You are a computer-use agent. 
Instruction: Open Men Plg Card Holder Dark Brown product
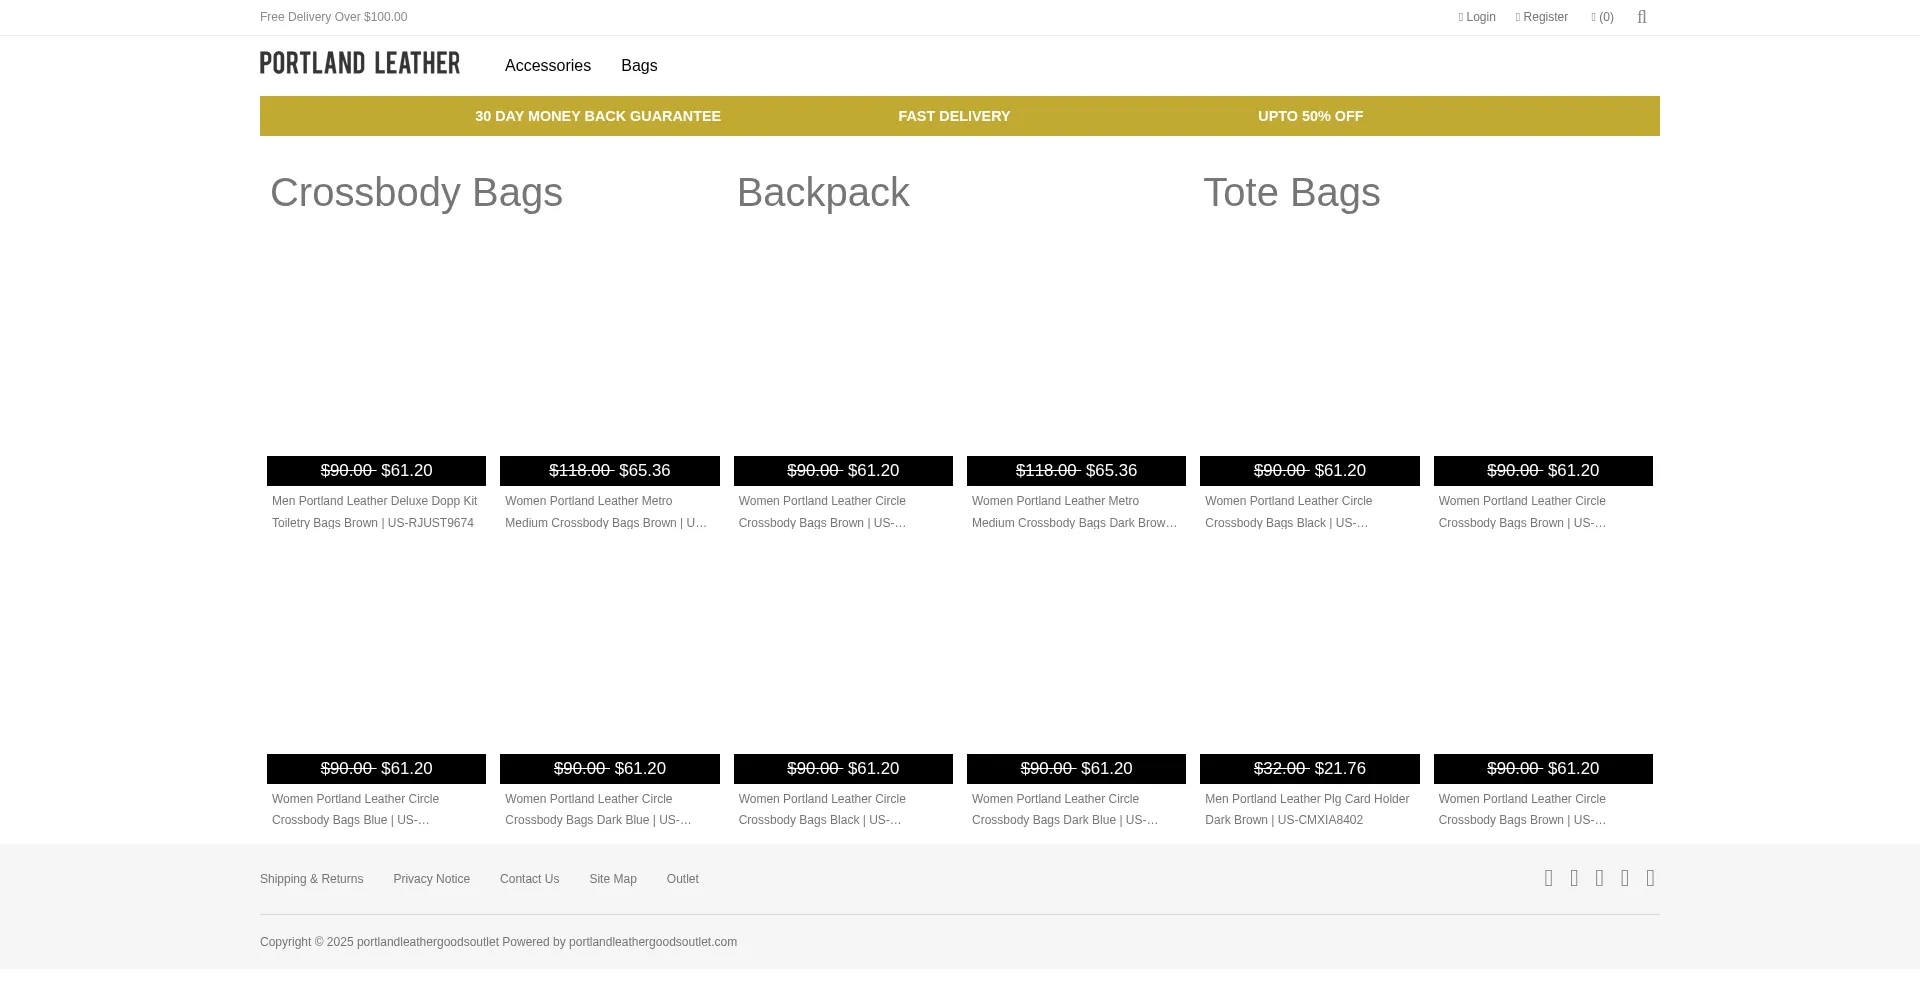1307,809
